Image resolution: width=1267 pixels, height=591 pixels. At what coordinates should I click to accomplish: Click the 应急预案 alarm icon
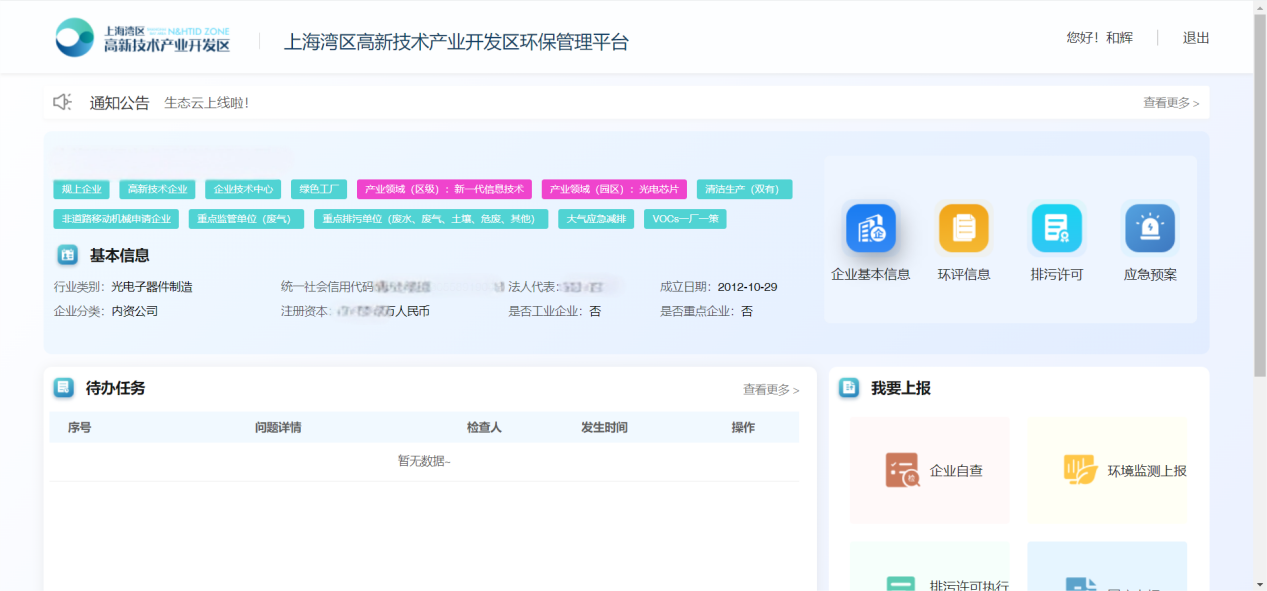(x=1149, y=229)
